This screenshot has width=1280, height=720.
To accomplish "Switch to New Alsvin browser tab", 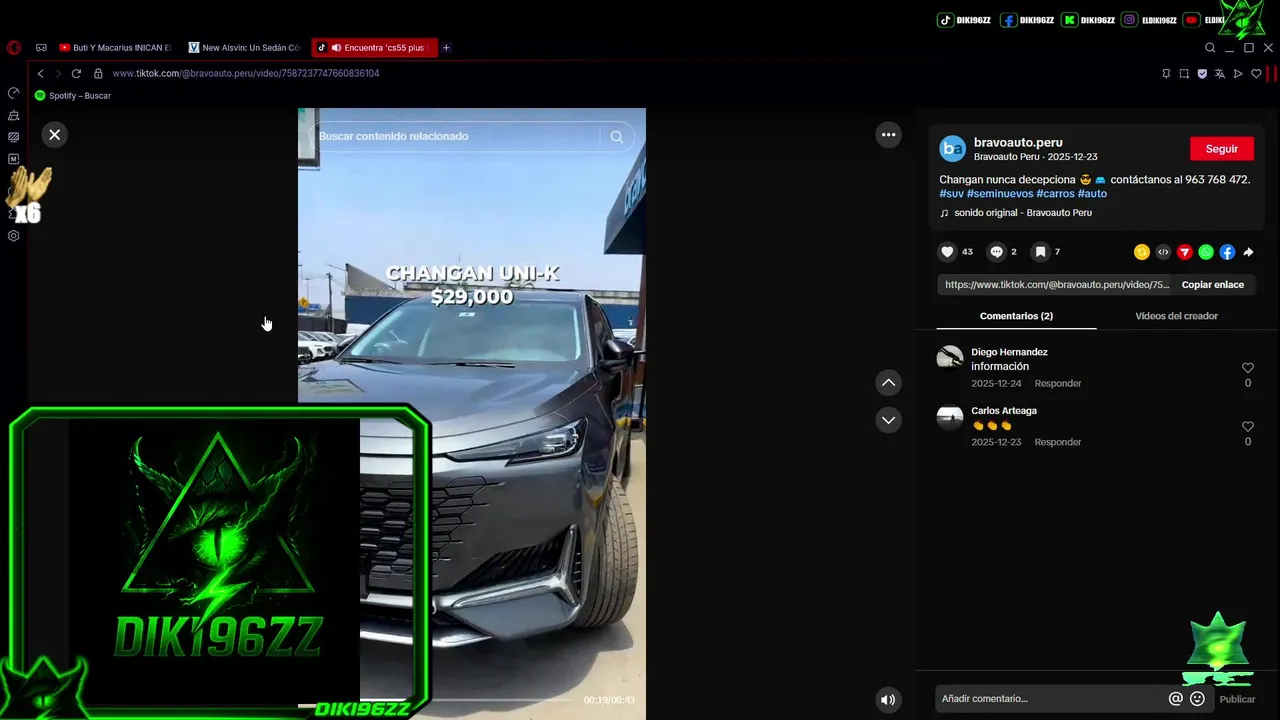I will coord(244,47).
